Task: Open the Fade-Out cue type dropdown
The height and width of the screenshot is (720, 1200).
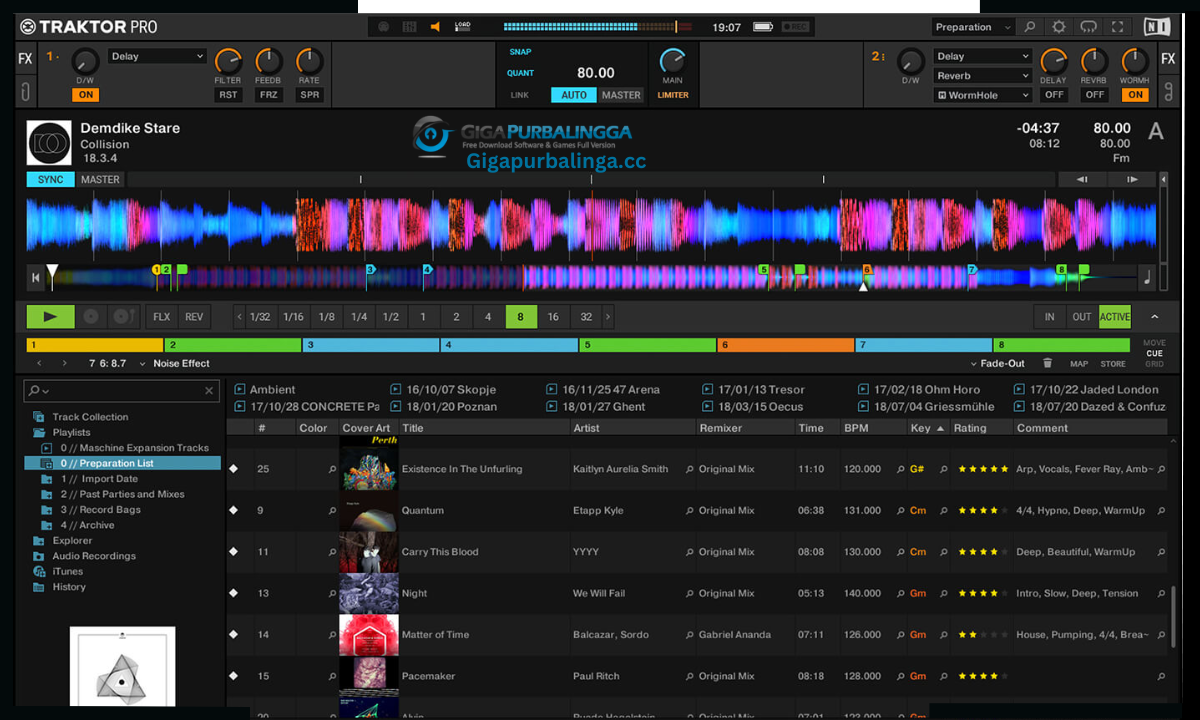Action: pyautogui.click(x=997, y=363)
